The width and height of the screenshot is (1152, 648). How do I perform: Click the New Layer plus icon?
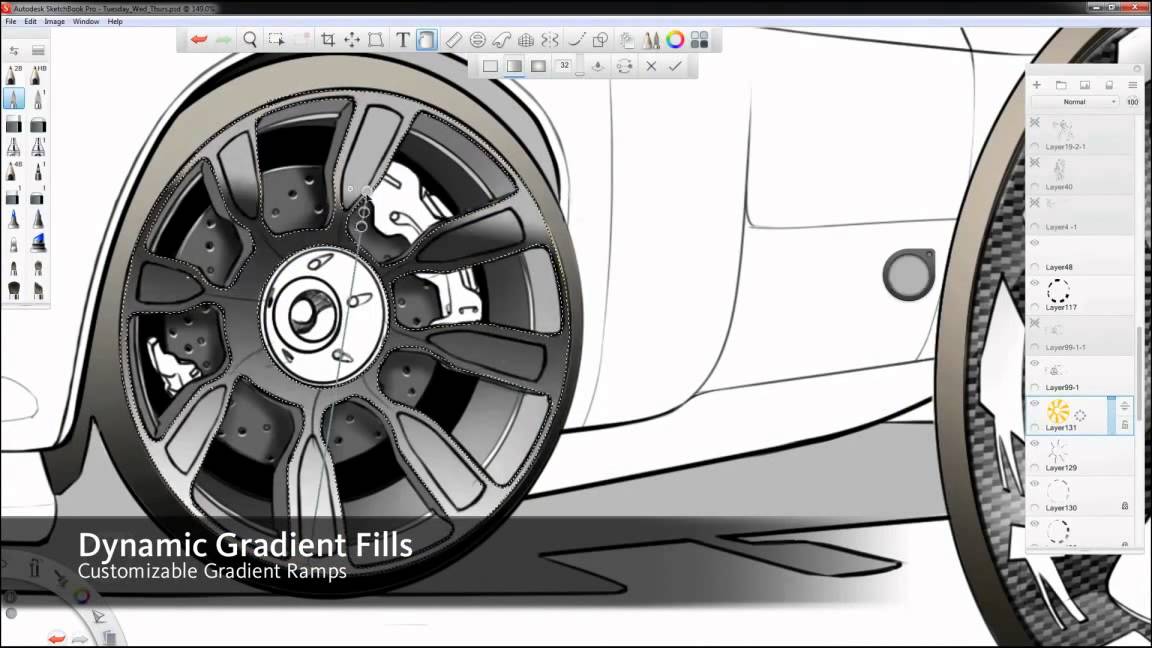click(x=1037, y=85)
